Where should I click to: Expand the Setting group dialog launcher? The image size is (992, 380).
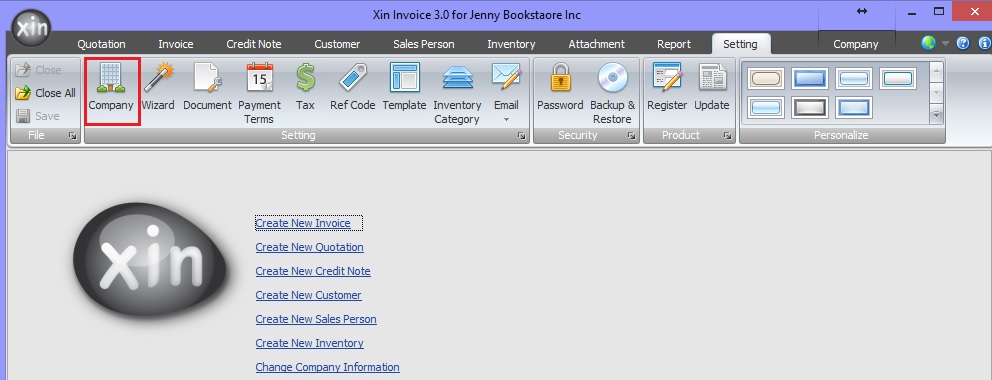tap(521, 135)
